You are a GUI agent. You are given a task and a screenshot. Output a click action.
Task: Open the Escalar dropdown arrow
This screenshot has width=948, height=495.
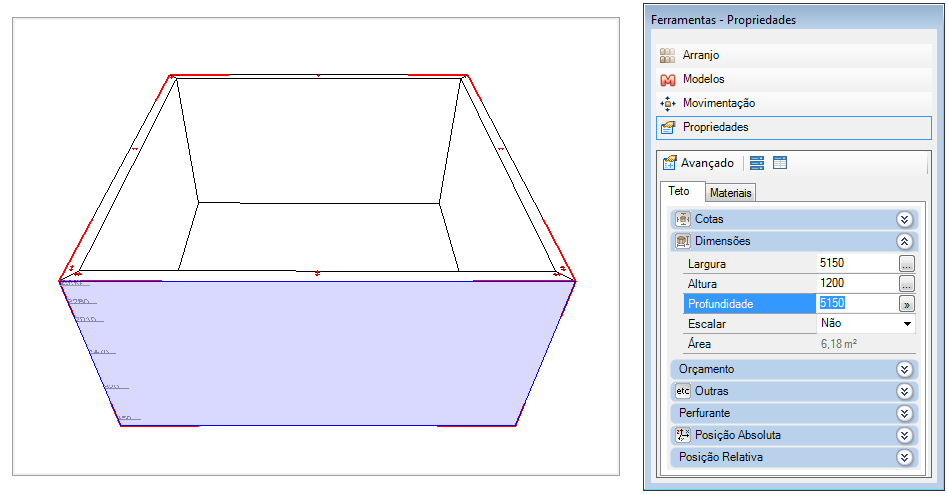click(x=907, y=324)
